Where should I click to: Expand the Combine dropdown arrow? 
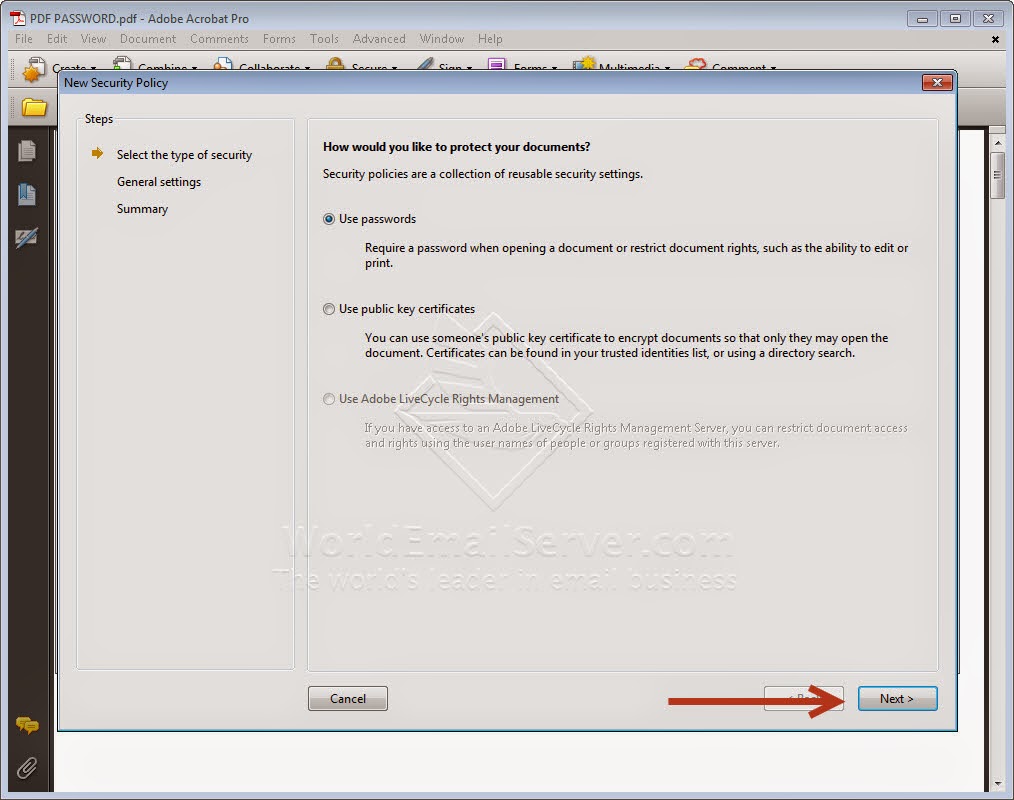(194, 68)
